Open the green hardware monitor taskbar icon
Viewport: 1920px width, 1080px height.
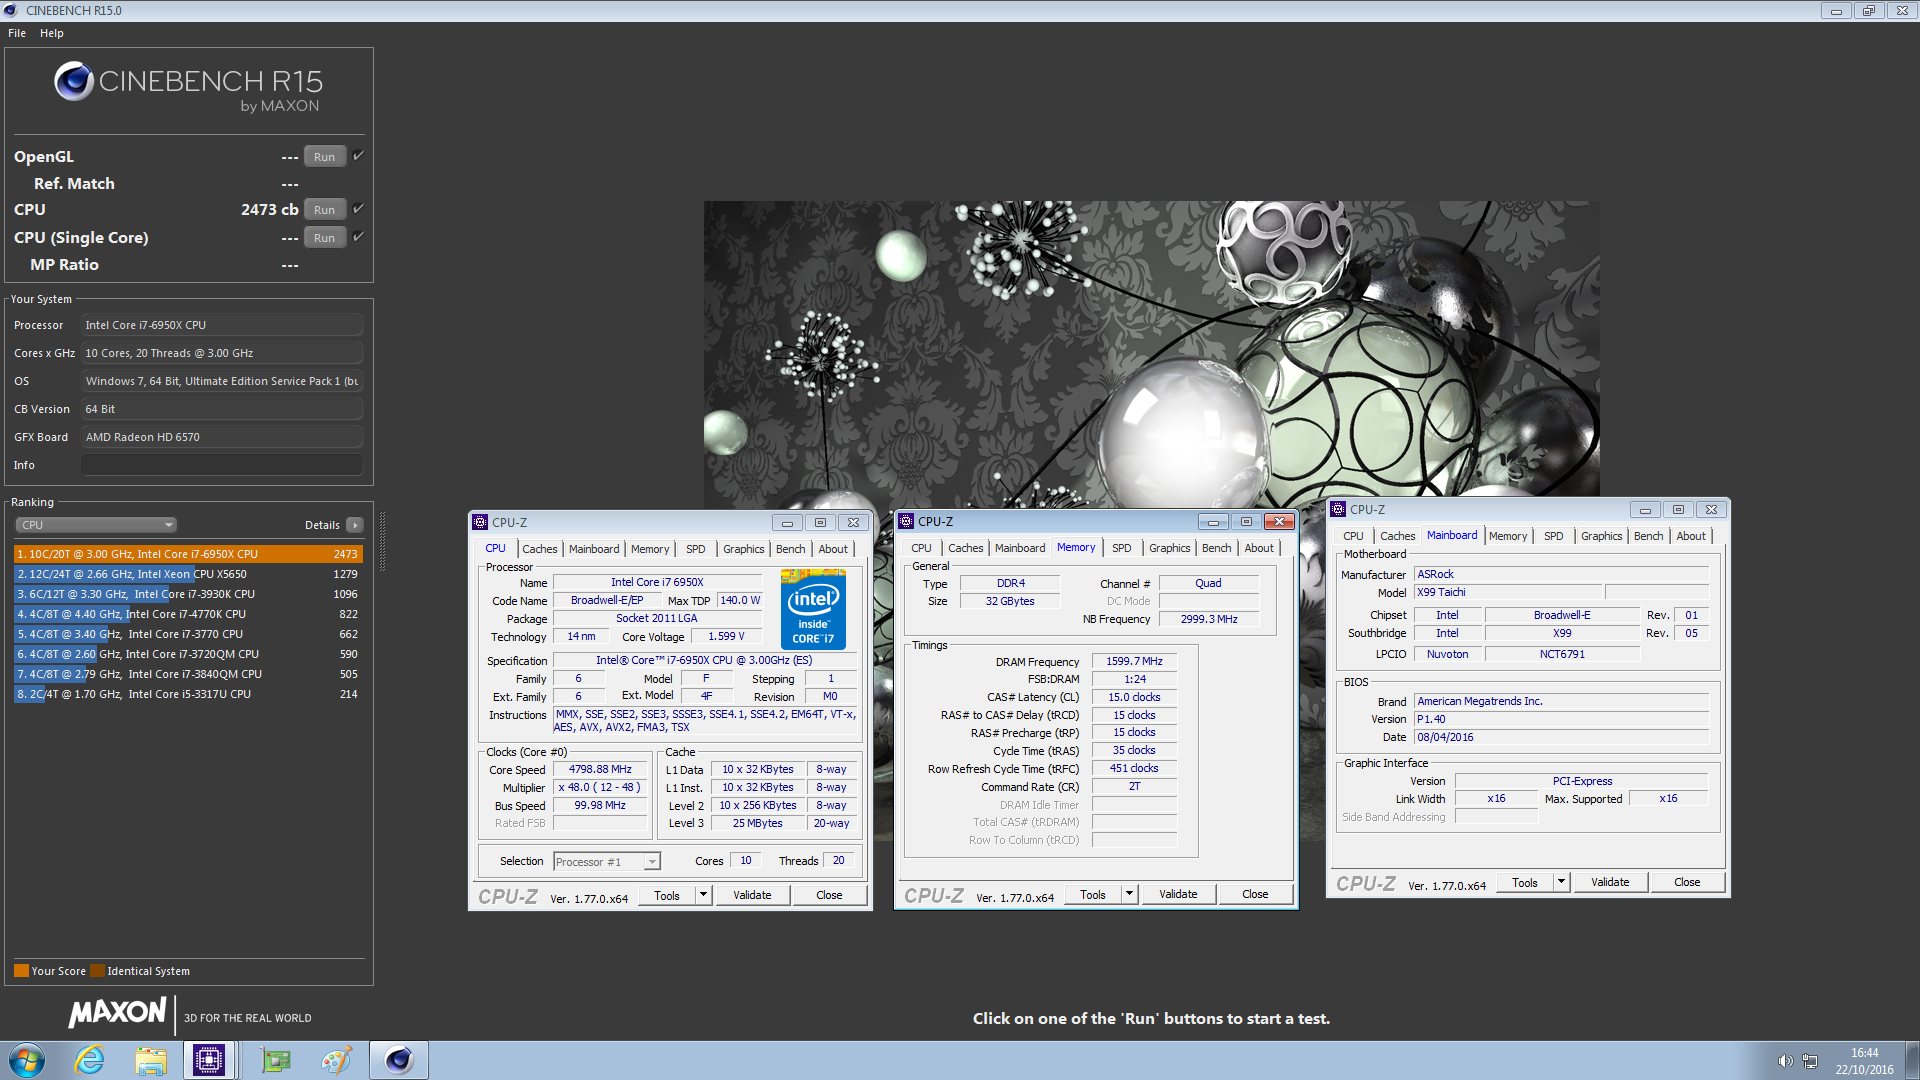point(275,1060)
